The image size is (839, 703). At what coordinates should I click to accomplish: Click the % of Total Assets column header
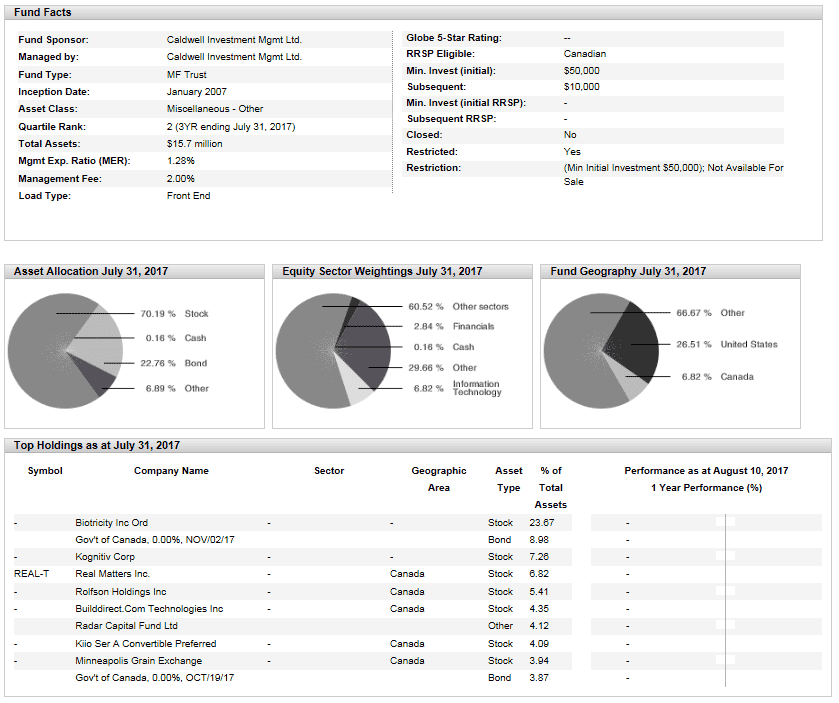[551, 487]
